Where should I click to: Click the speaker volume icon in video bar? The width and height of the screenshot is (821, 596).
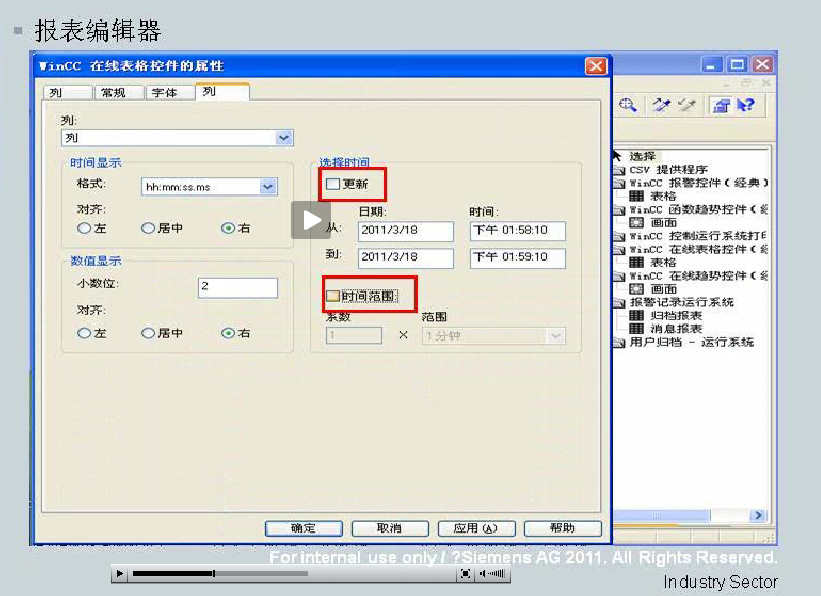point(482,573)
